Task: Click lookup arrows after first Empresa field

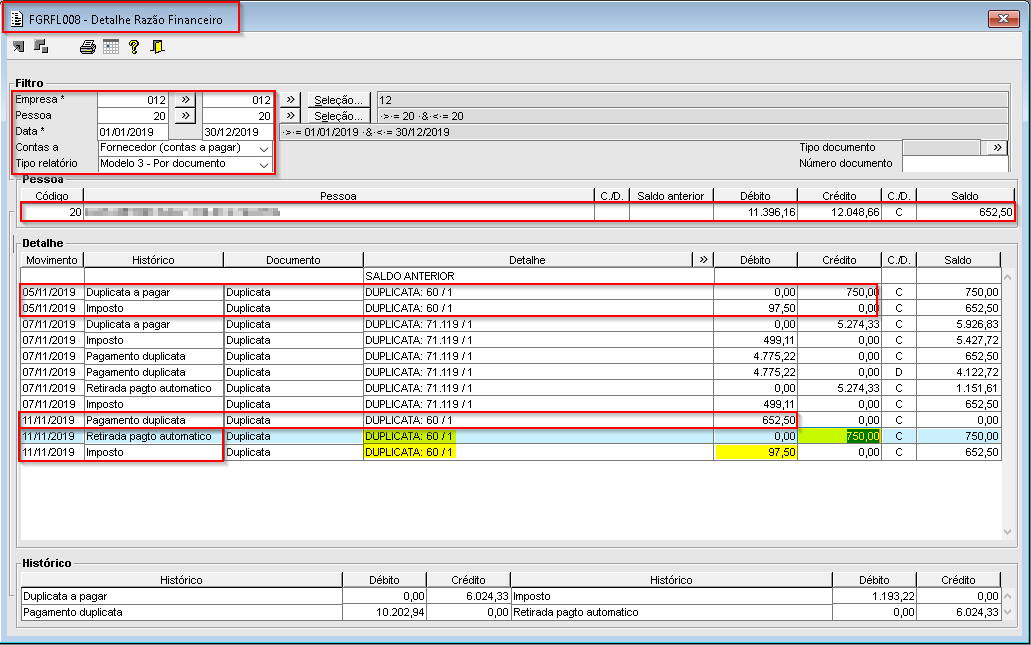Action: coord(184,100)
